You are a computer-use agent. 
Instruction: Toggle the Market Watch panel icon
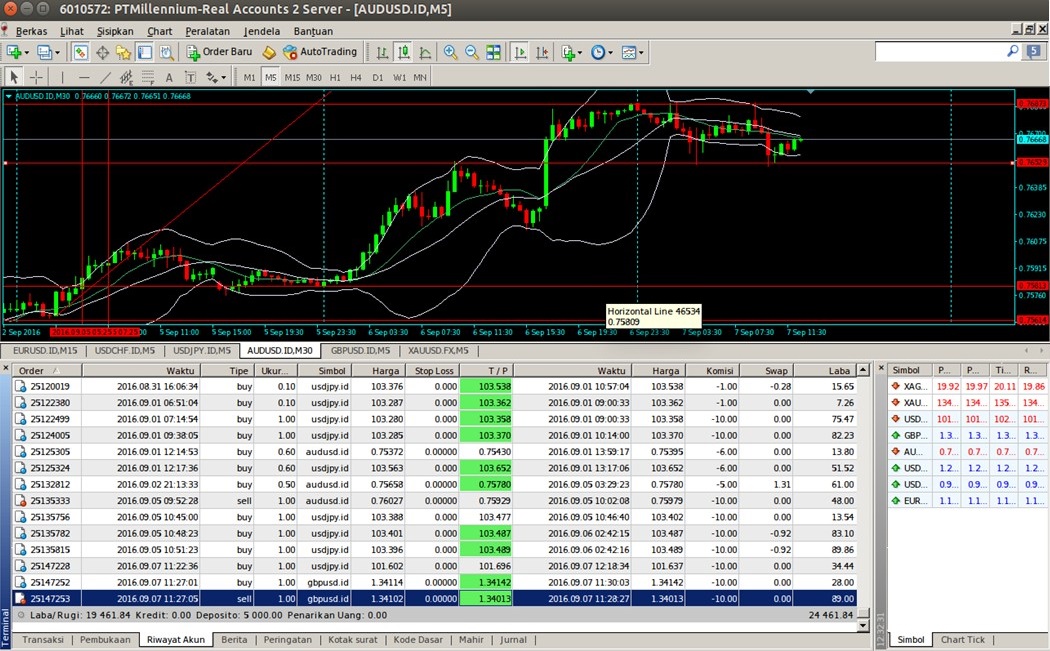click(80, 52)
